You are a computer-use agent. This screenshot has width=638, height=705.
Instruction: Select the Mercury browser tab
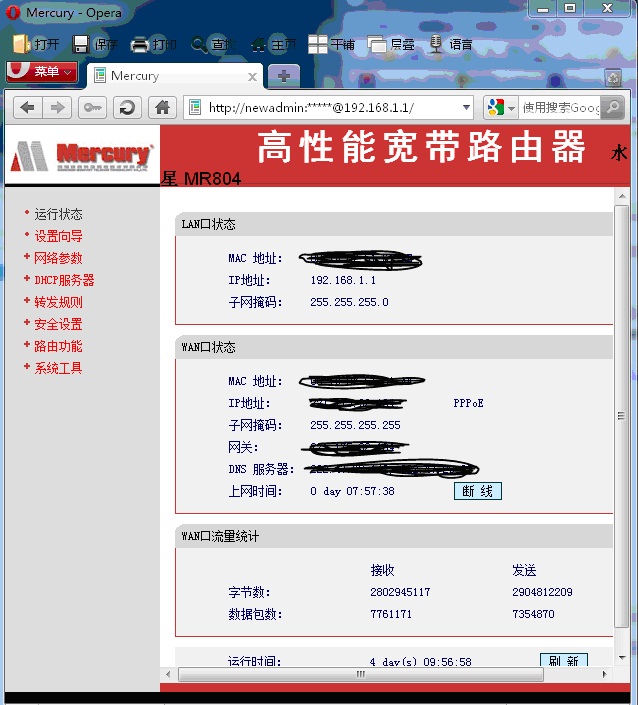(x=174, y=76)
